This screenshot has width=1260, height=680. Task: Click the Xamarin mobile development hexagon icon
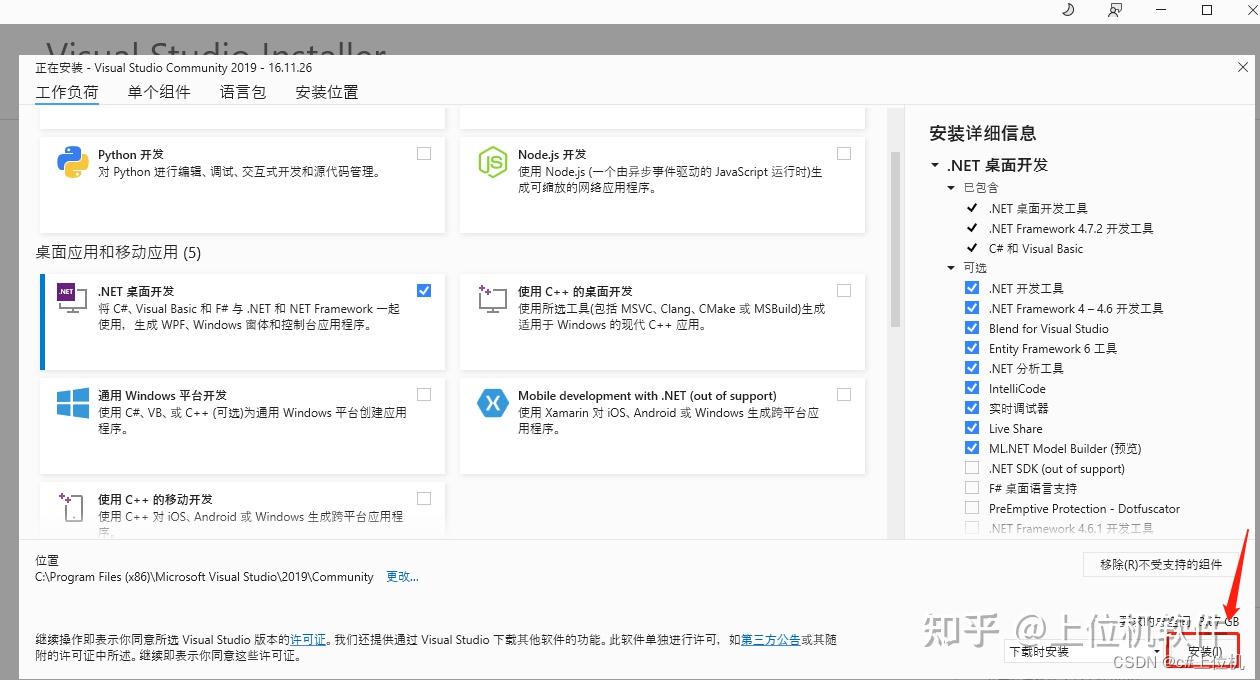(492, 403)
